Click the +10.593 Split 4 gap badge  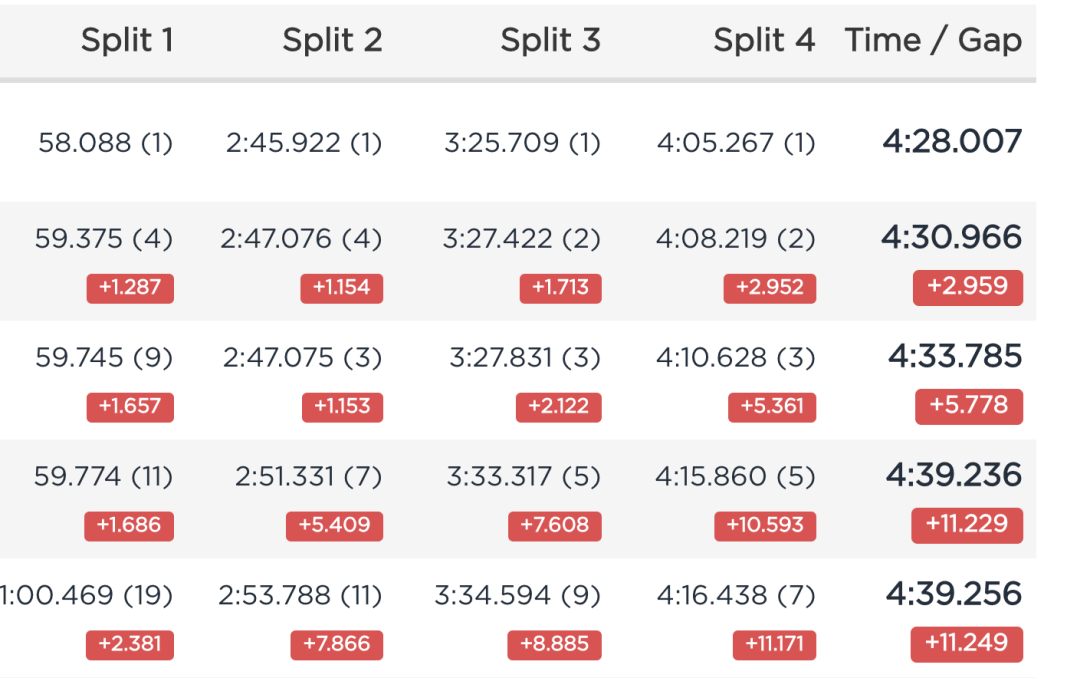click(765, 526)
